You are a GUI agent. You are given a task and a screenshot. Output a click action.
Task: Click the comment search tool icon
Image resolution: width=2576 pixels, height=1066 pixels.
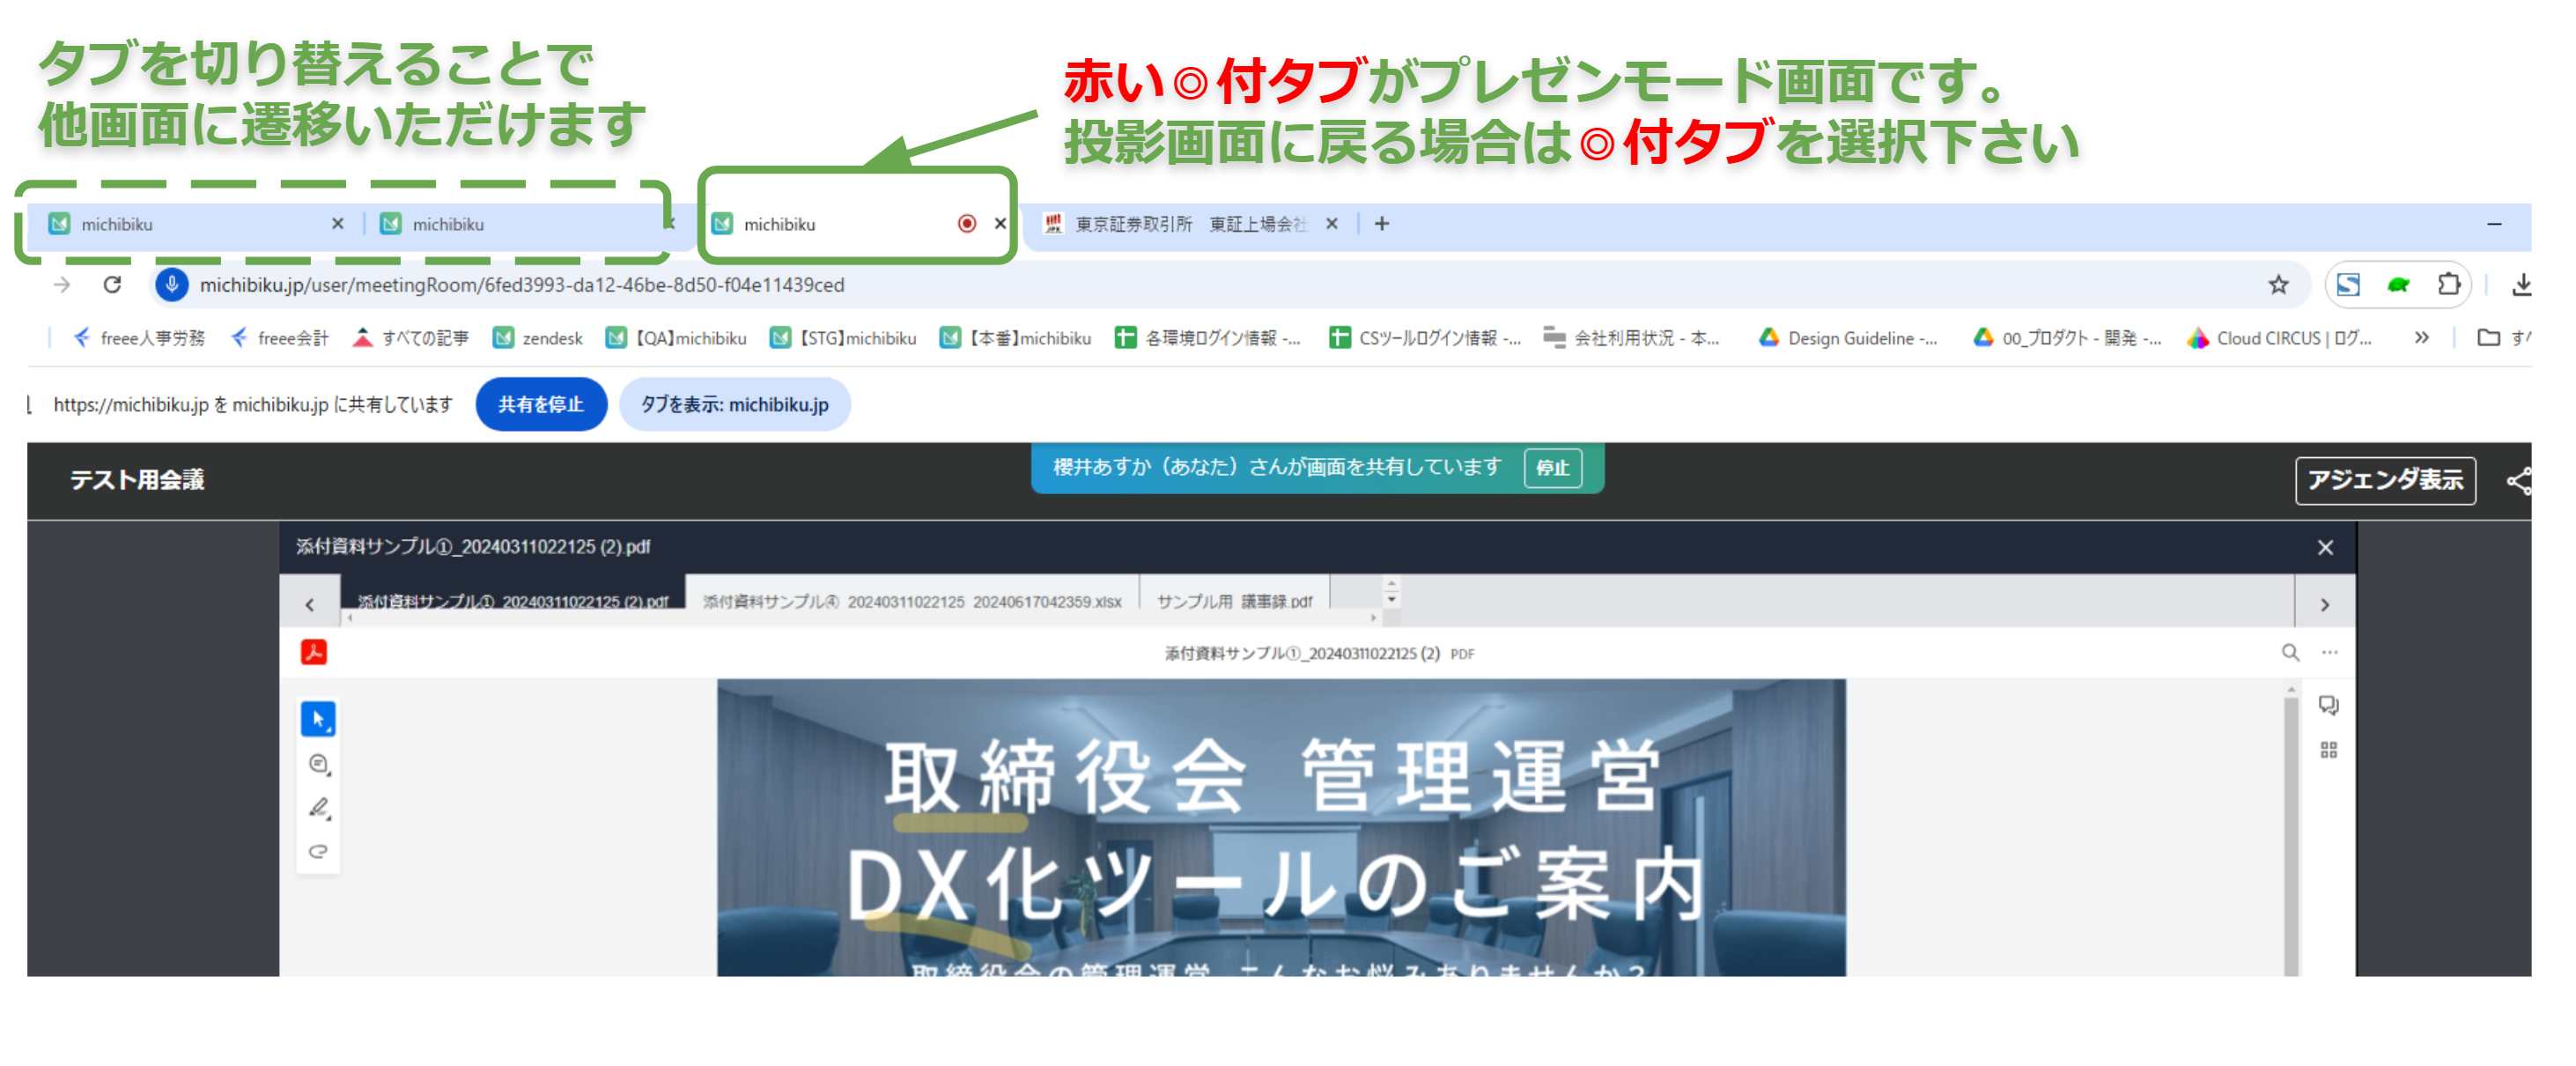tap(318, 764)
